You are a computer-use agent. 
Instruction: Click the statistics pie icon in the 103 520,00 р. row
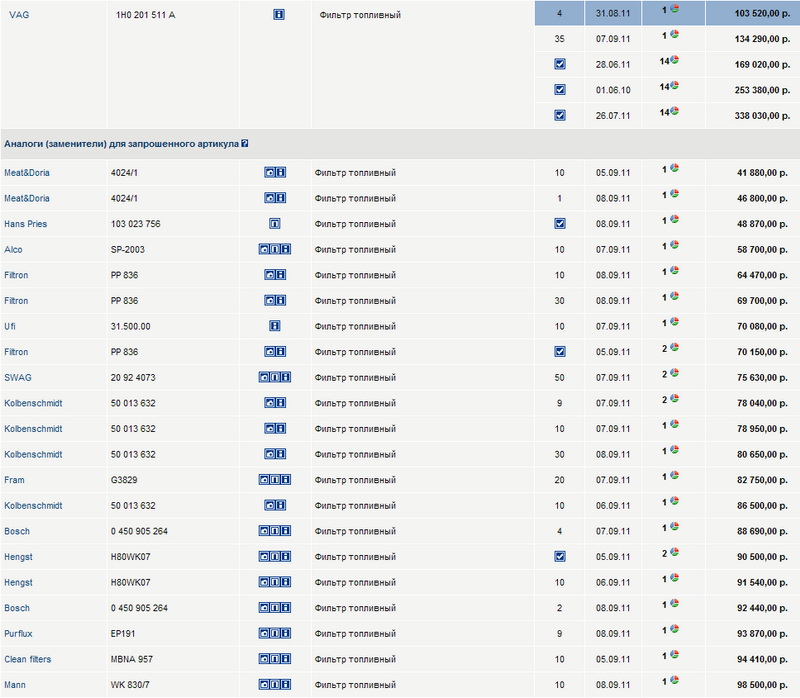click(x=674, y=9)
